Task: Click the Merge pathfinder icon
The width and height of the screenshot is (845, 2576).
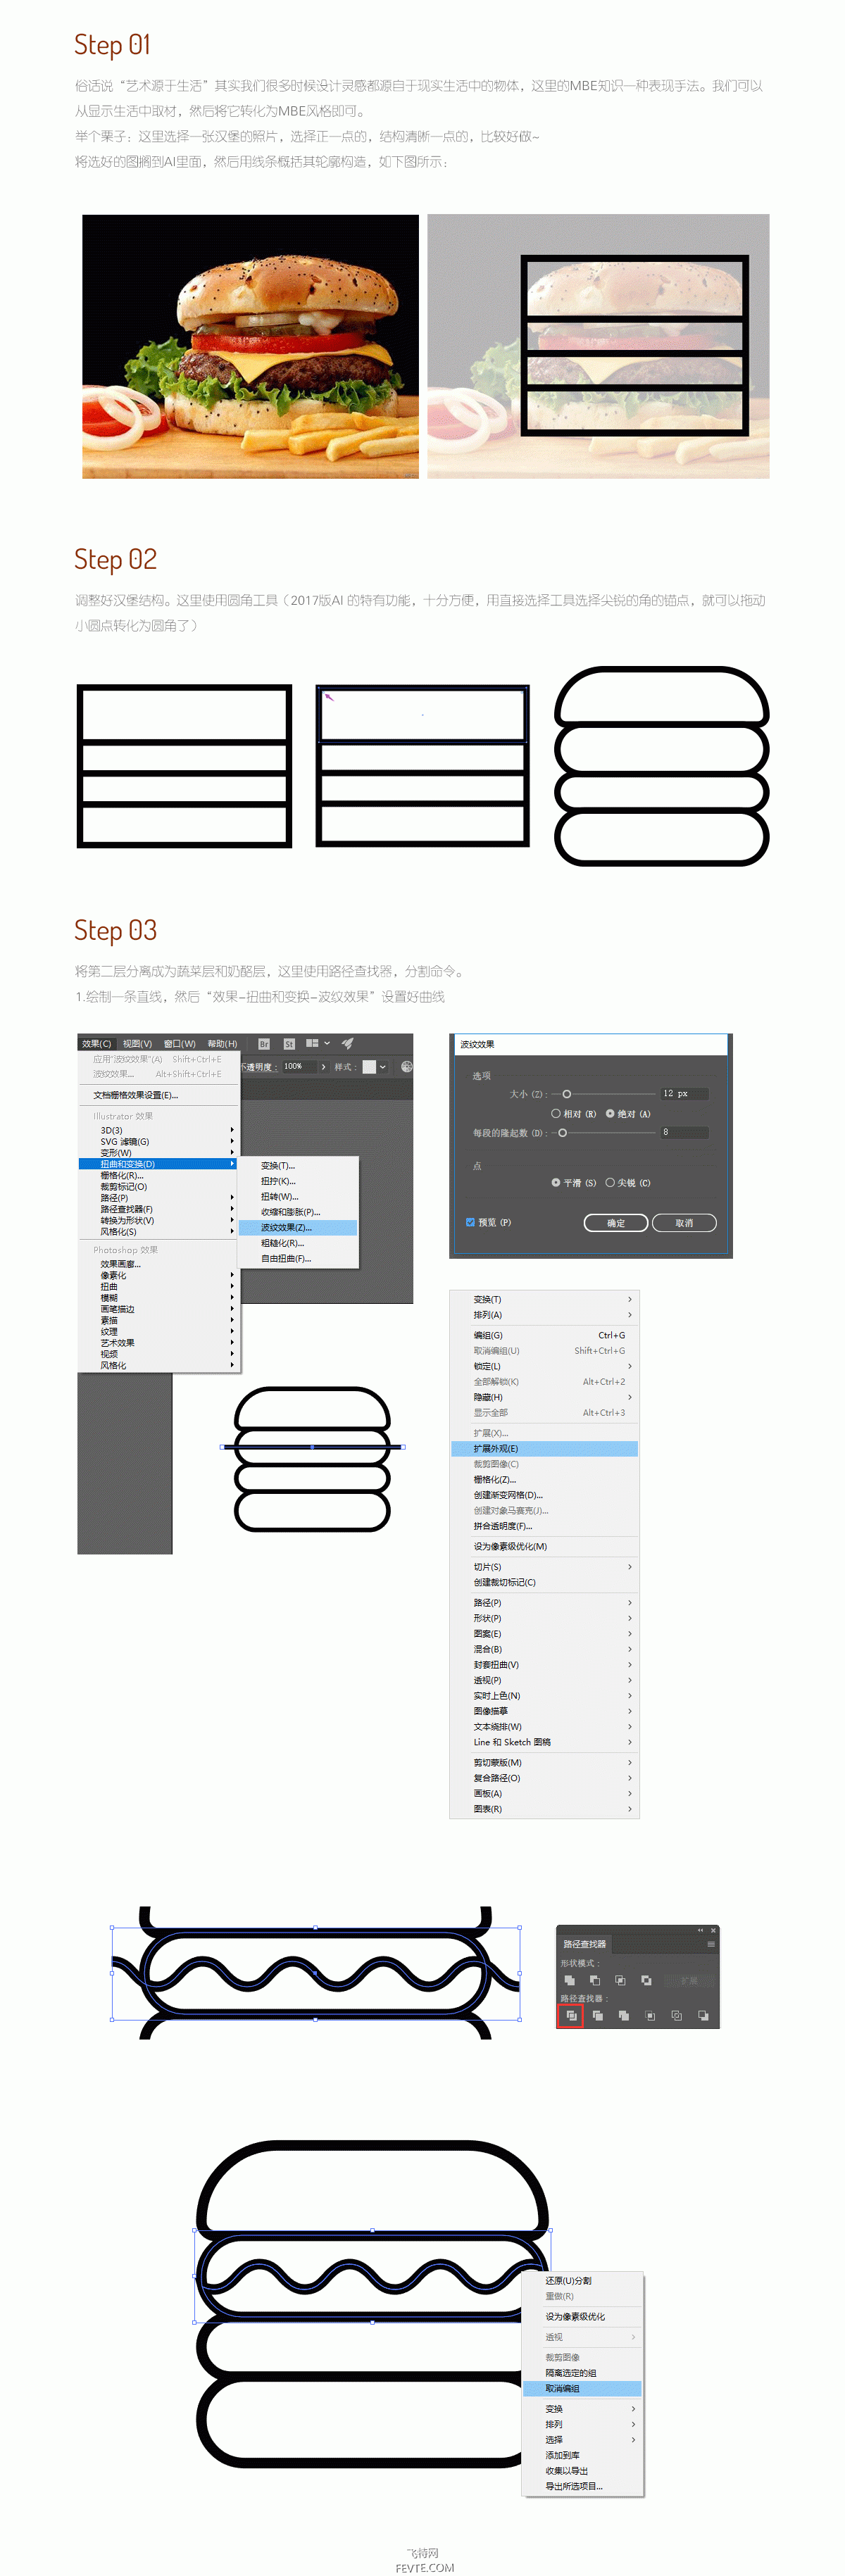Action: [623, 2015]
